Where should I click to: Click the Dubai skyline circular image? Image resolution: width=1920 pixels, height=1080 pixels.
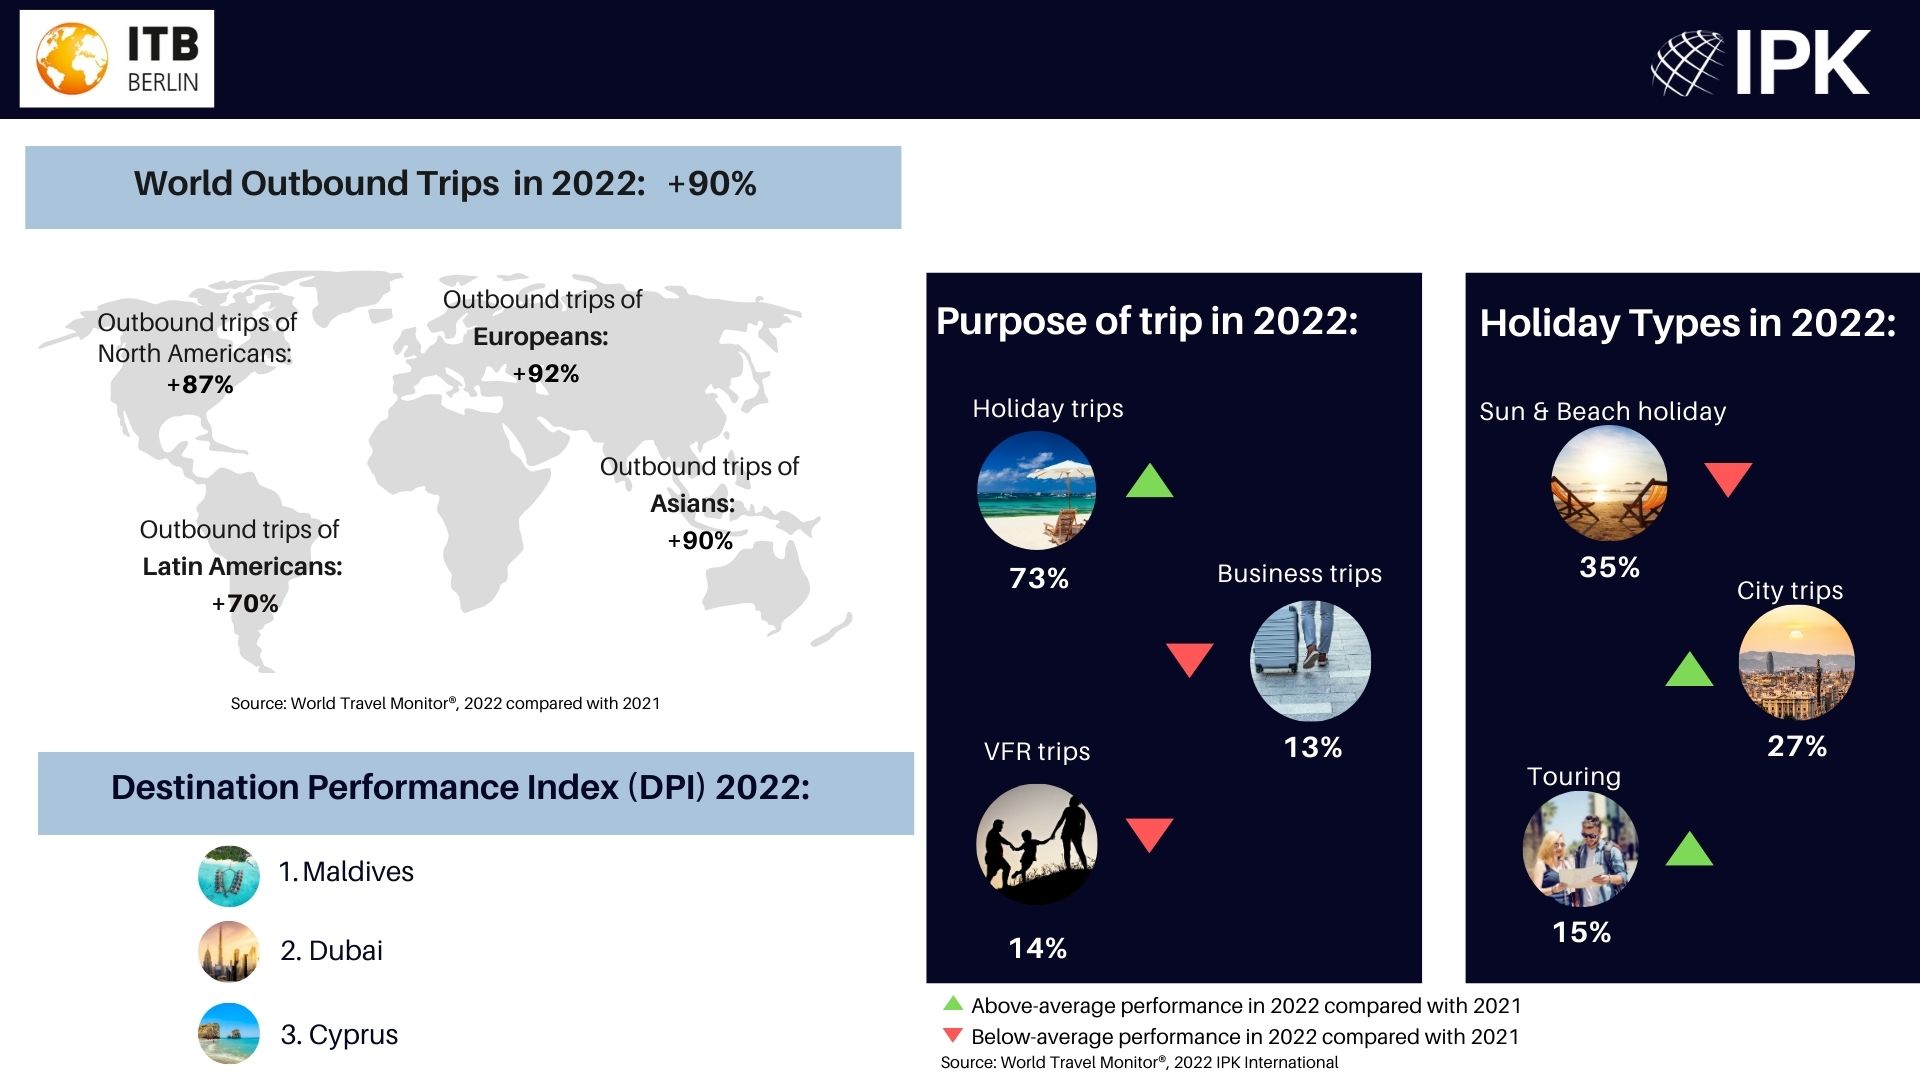point(229,951)
